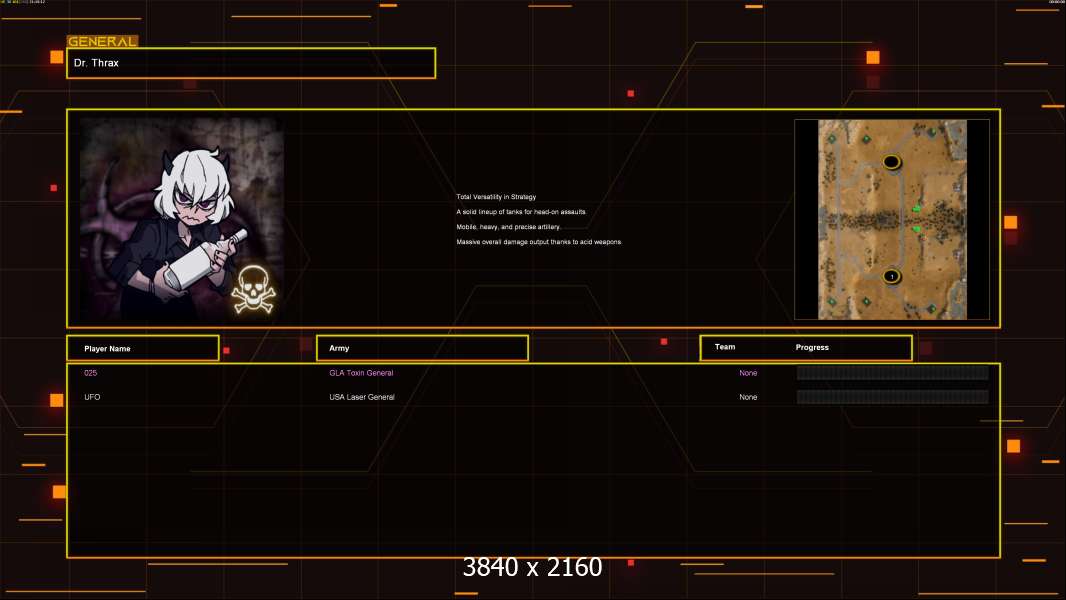
Task: Click the Team None value for player UFO
Action: point(748,397)
